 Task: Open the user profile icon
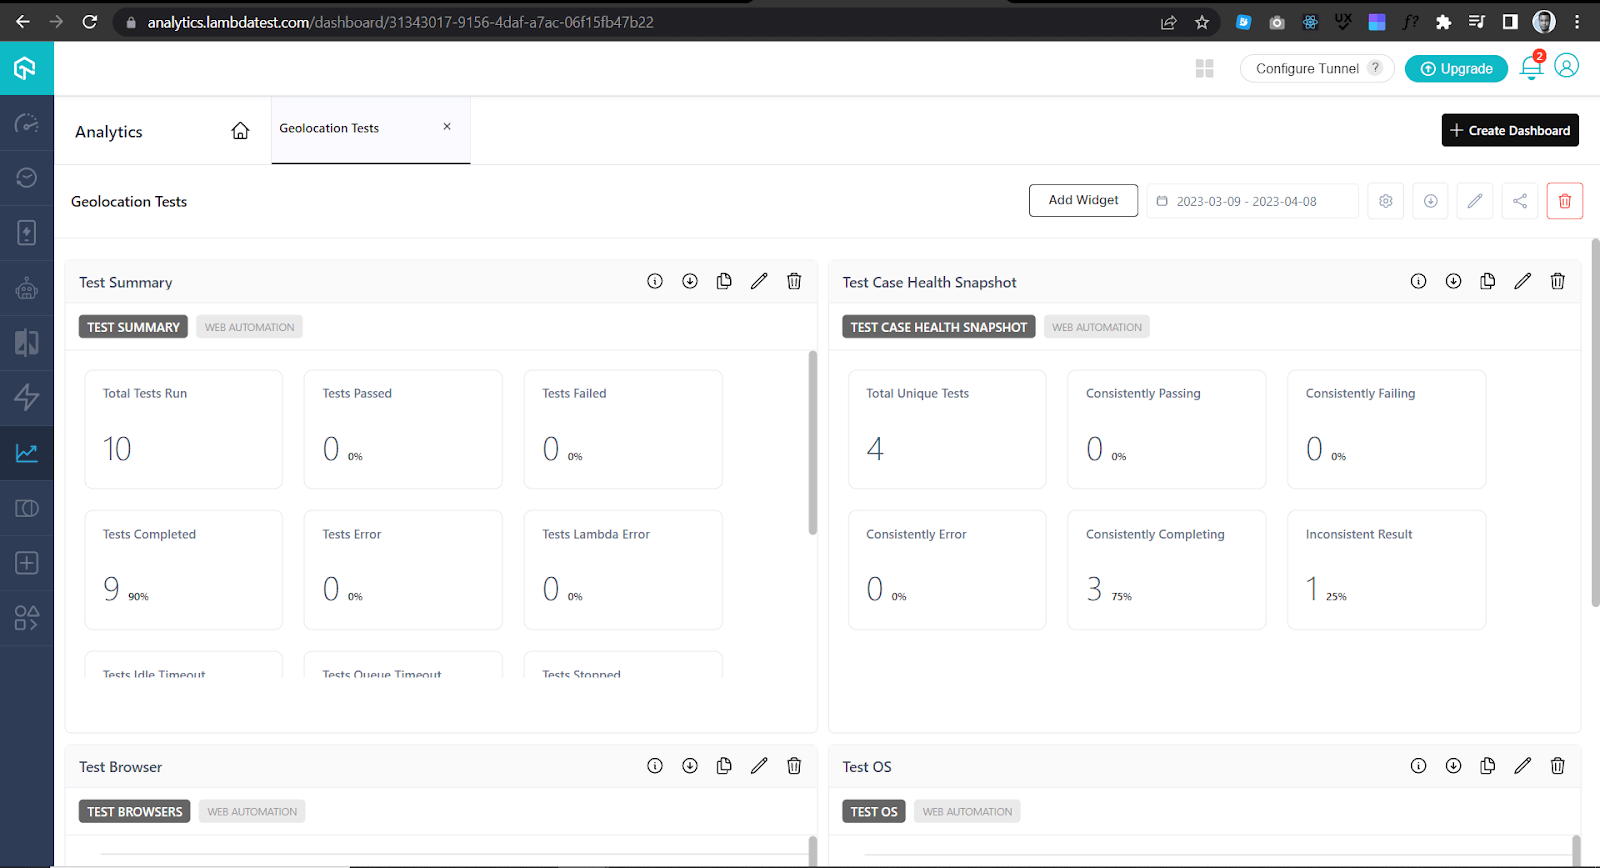pyautogui.click(x=1567, y=66)
